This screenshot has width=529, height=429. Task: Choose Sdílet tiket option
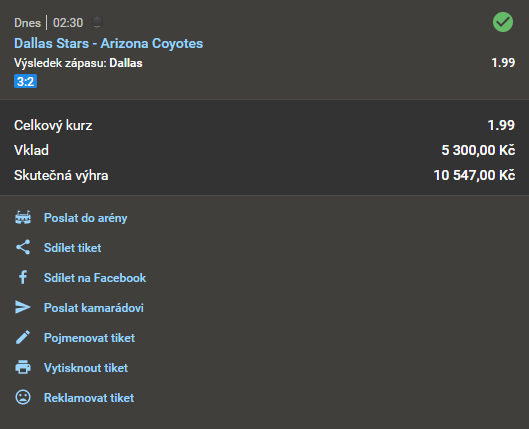point(72,248)
